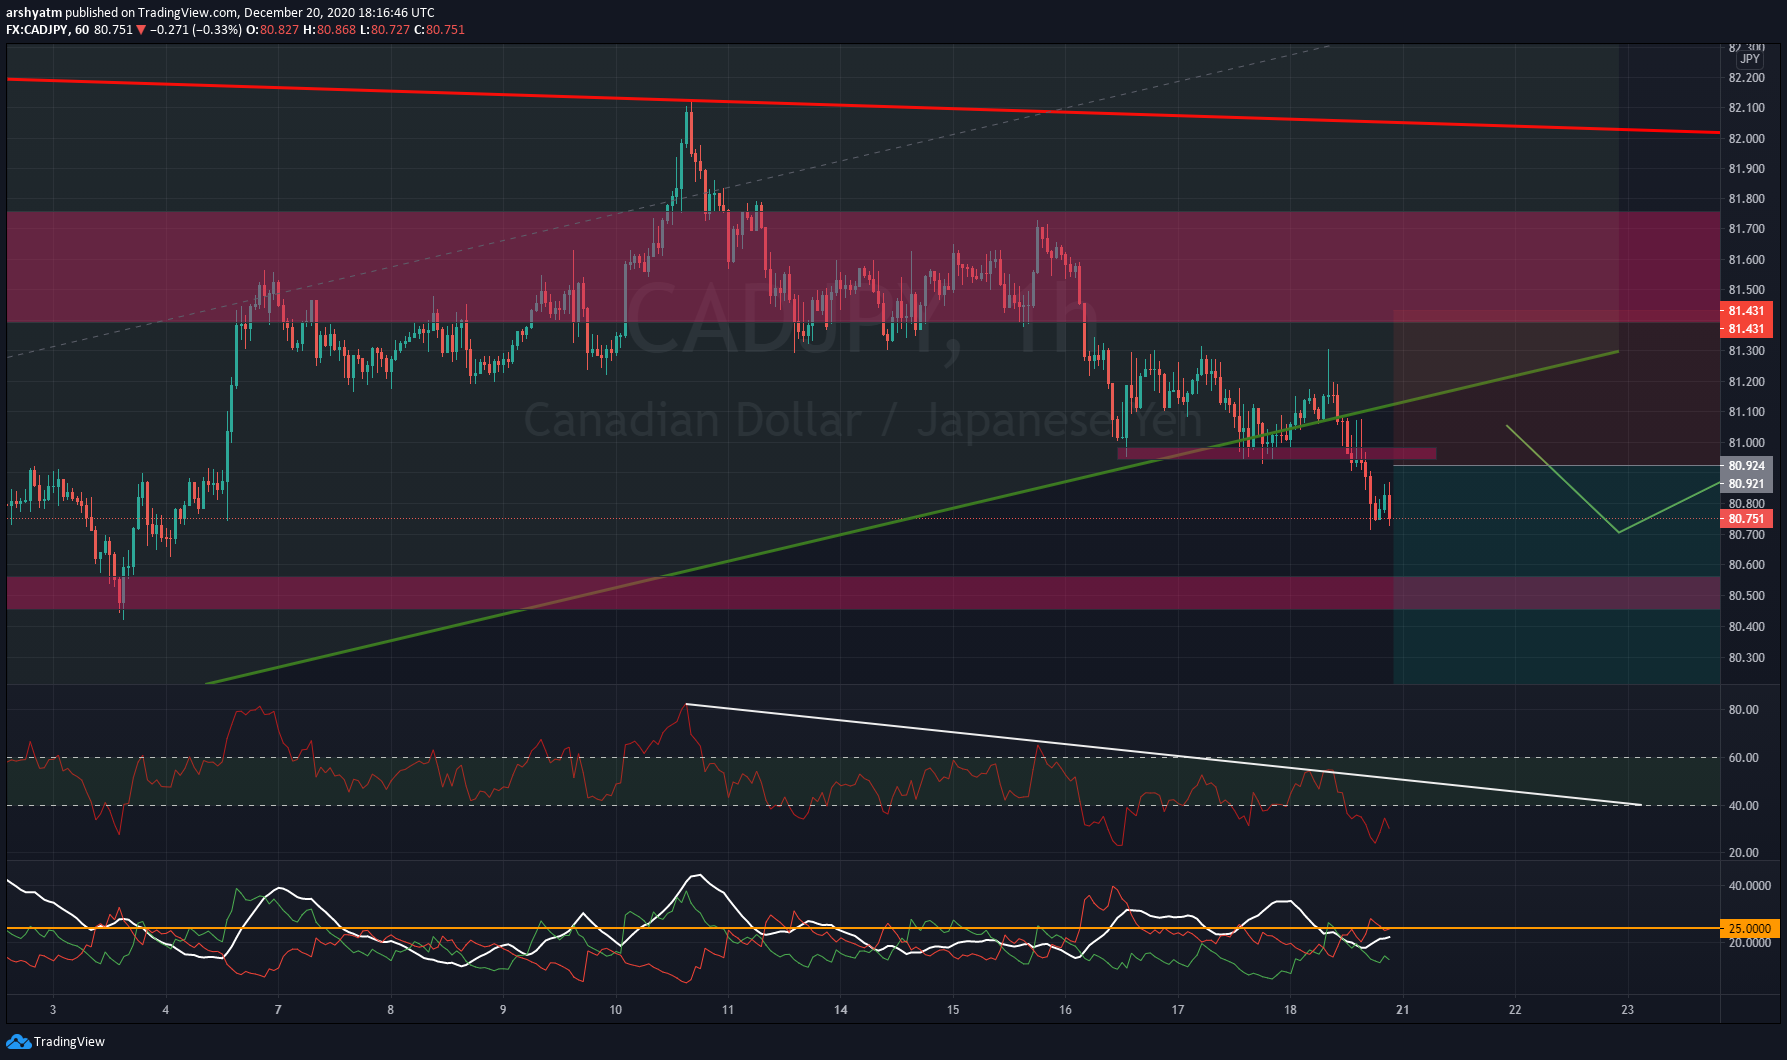Screen dimensions: 1787x1060
Task: Click the 82.000 price axis label
Action: tap(1746, 139)
